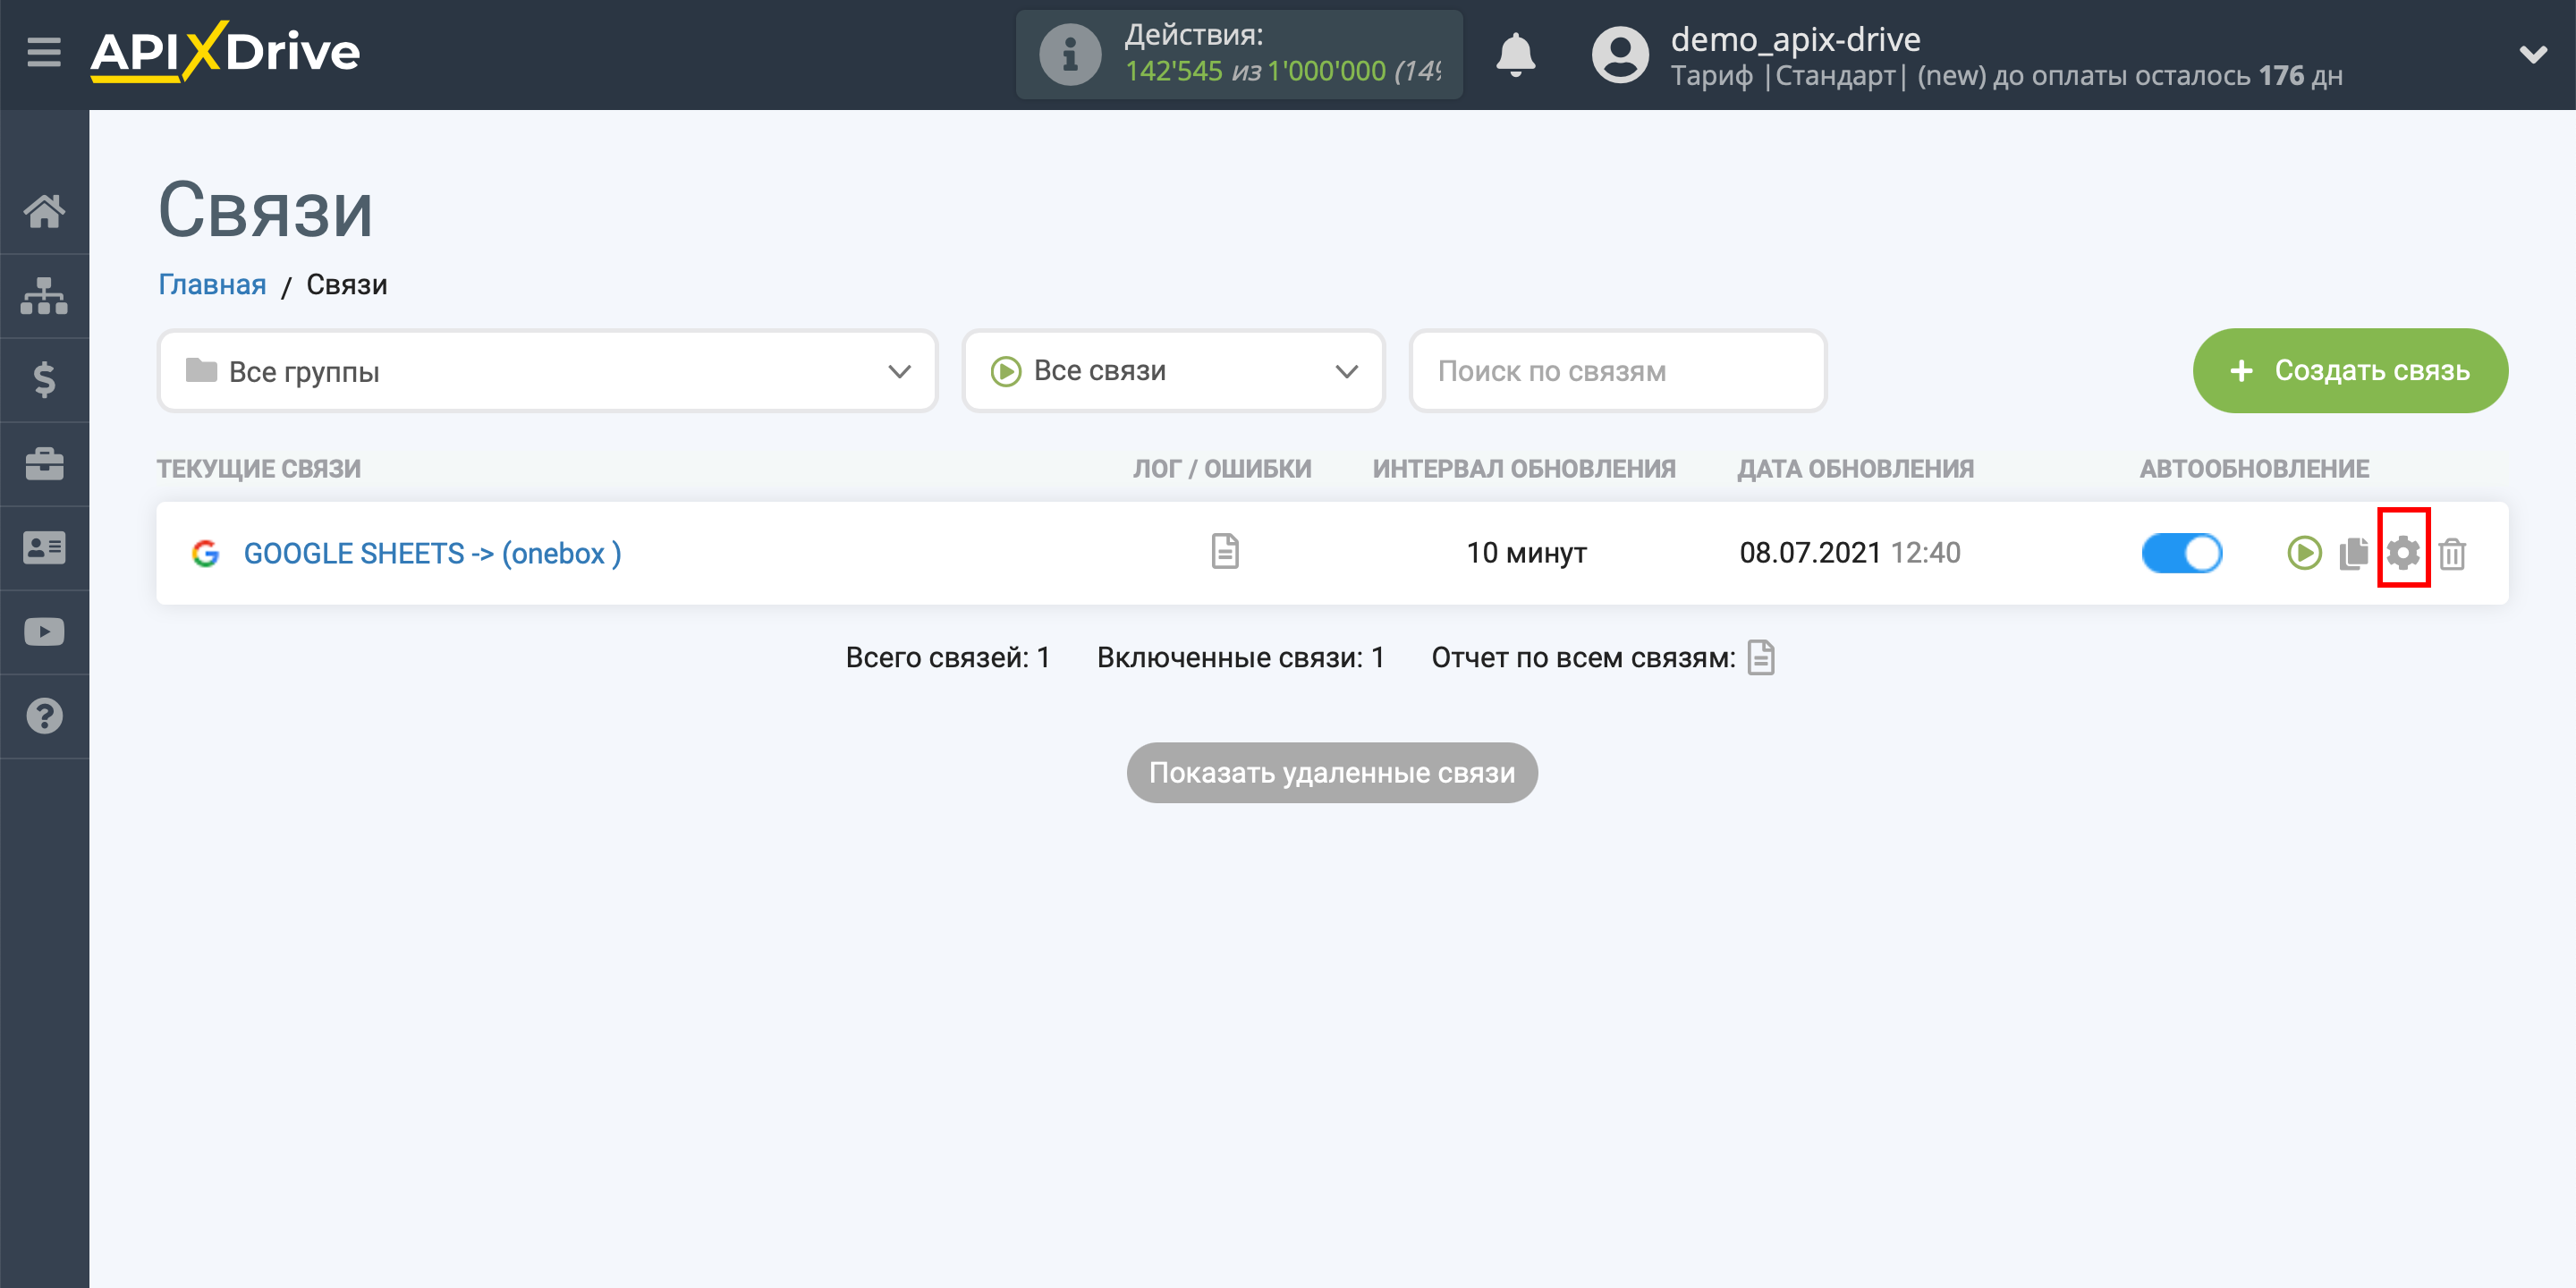Click 'Включенные связи: 1' text
2576x1288 pixels.
(x=1241, y=657)
